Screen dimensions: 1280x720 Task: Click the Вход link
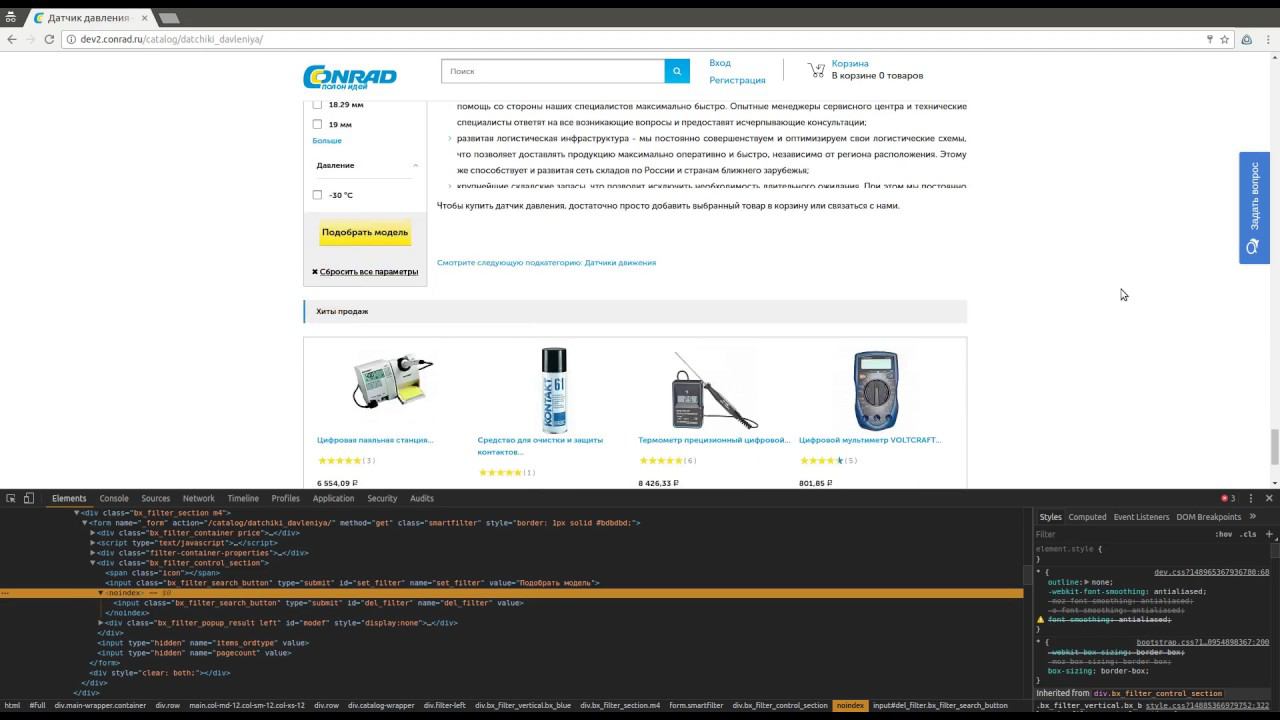[x=720, y=63]
